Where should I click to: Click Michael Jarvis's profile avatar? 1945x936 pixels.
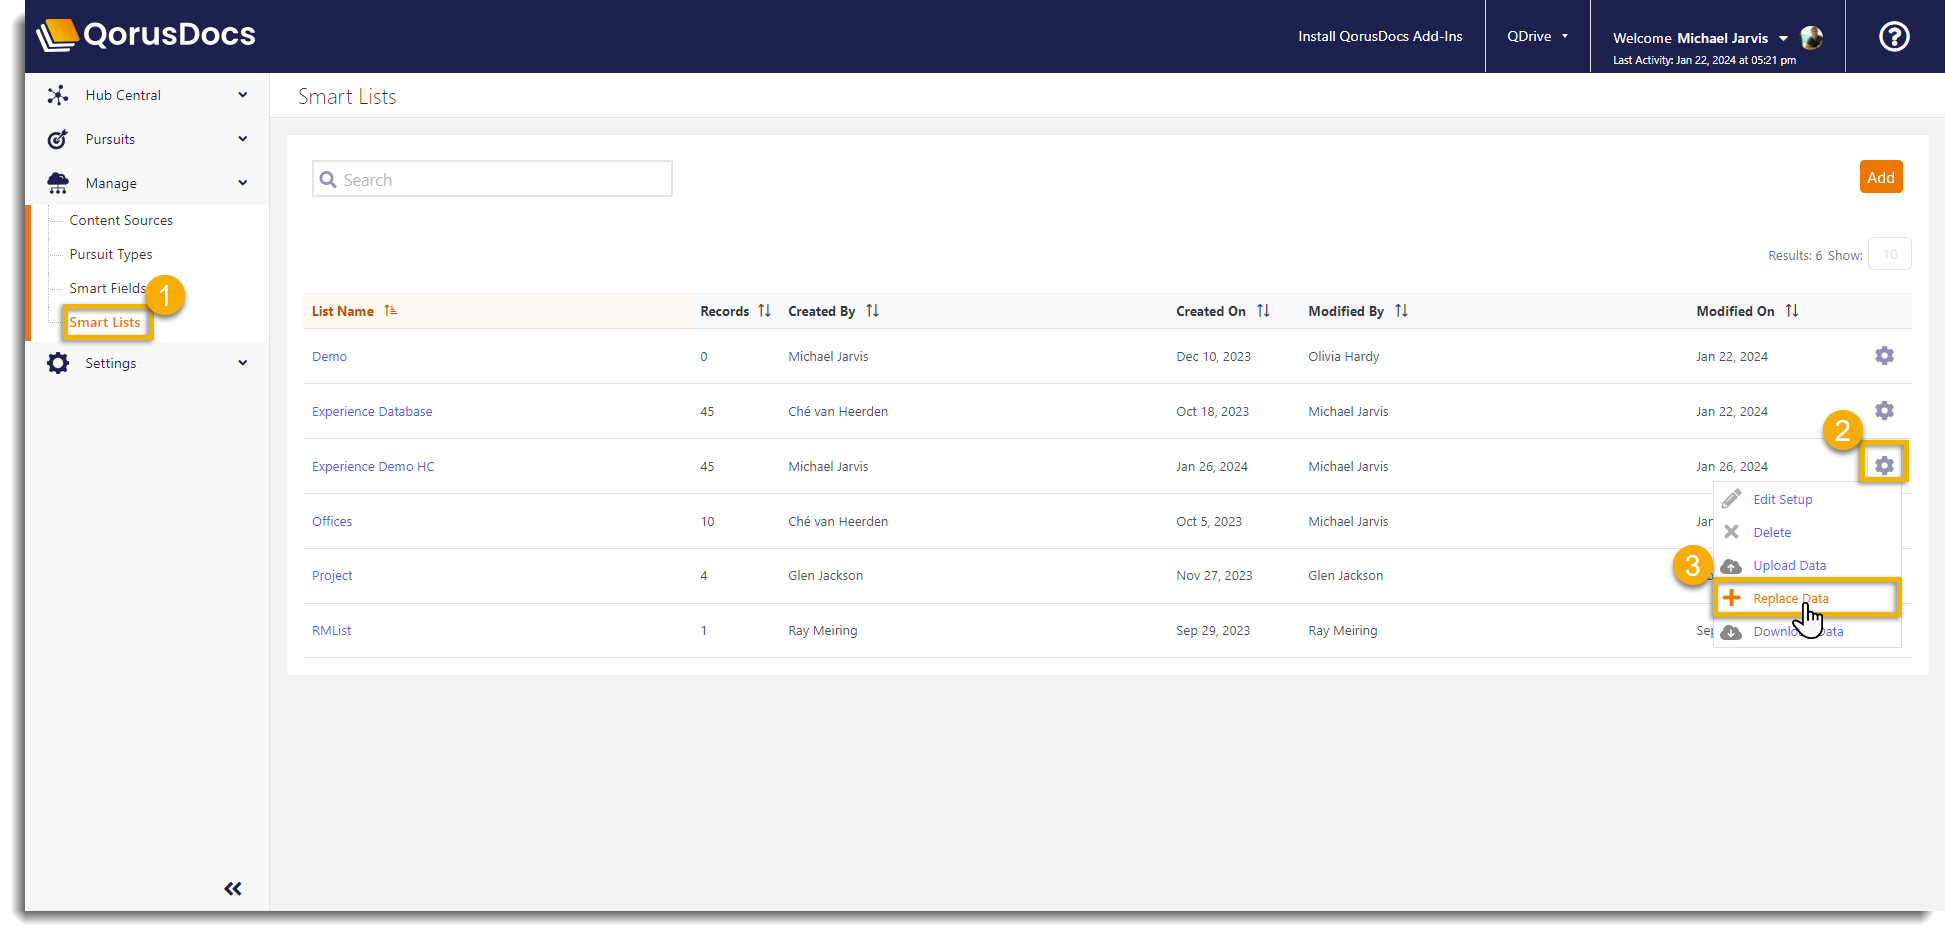[1812, 38]
